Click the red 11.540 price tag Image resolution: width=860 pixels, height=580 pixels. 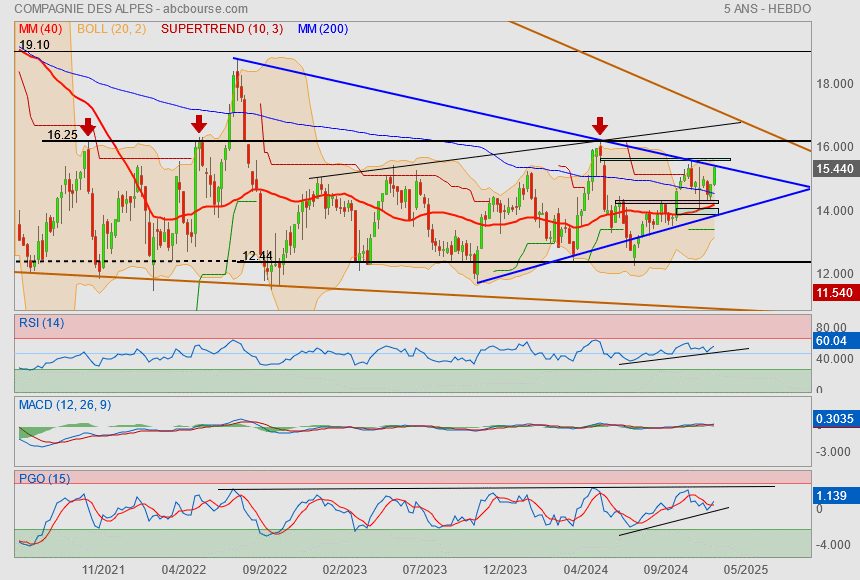coord(834,292)
